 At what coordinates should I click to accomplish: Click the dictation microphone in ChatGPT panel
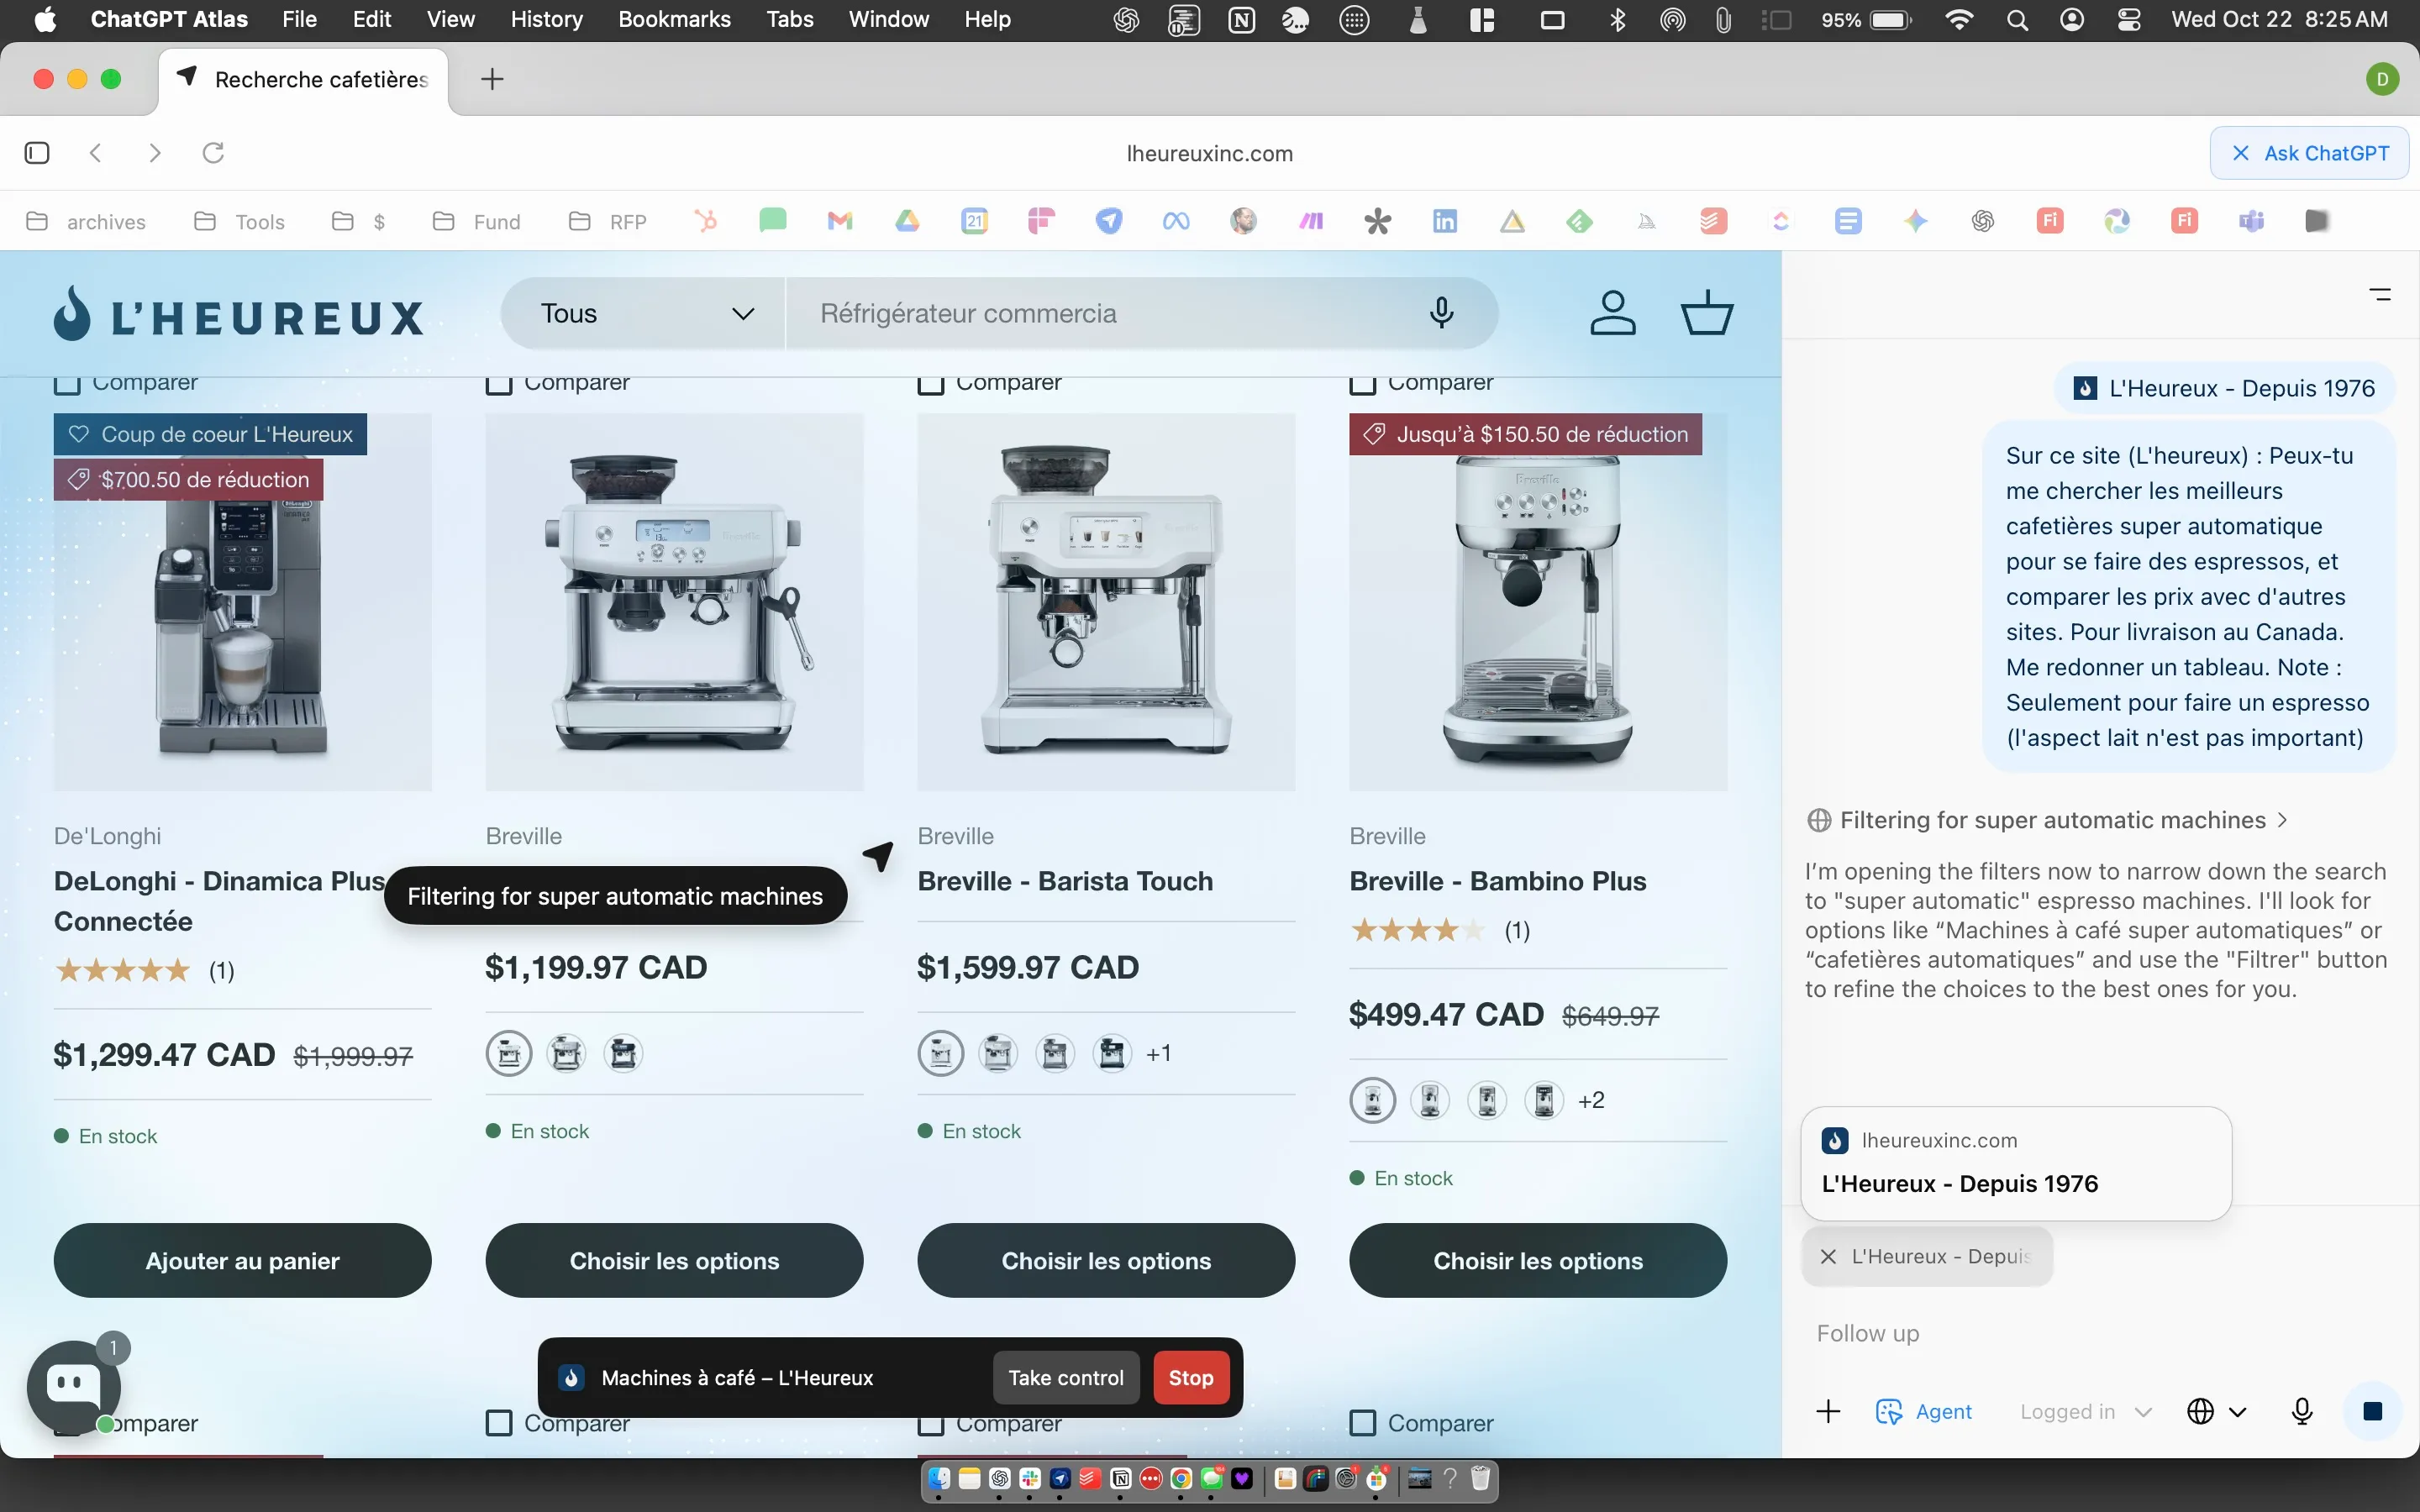2302,1411
